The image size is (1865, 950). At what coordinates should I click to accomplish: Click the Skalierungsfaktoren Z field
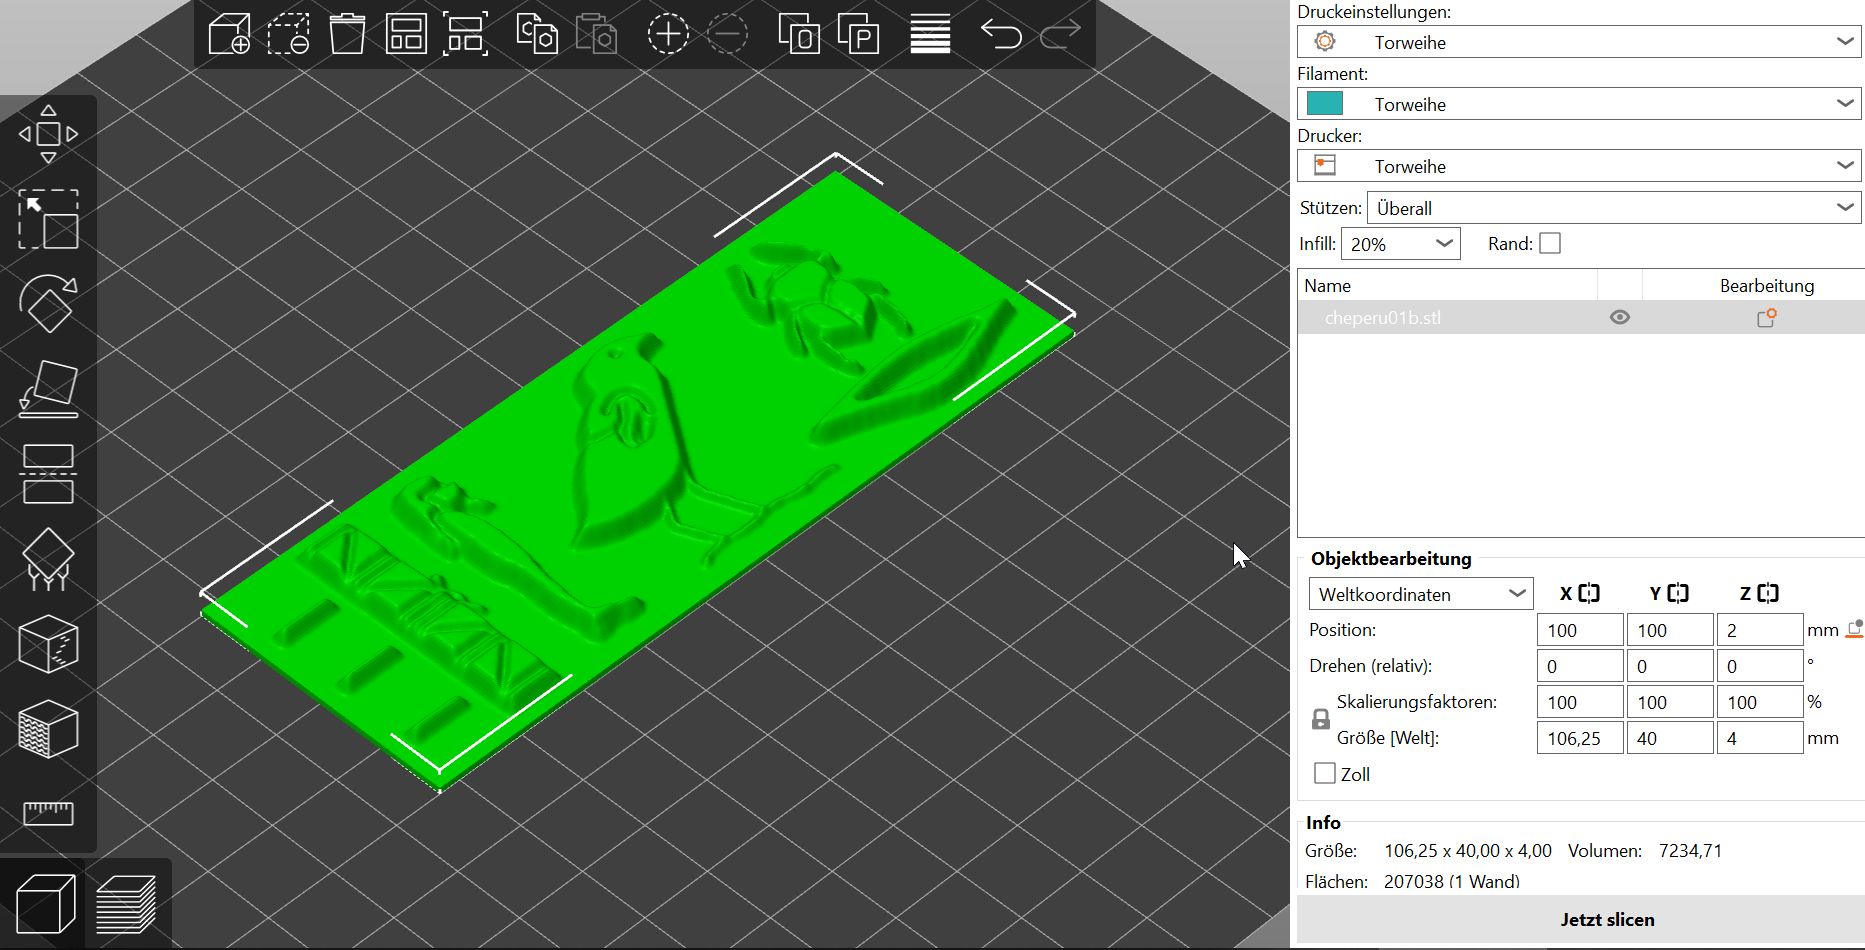[1760, 702]
